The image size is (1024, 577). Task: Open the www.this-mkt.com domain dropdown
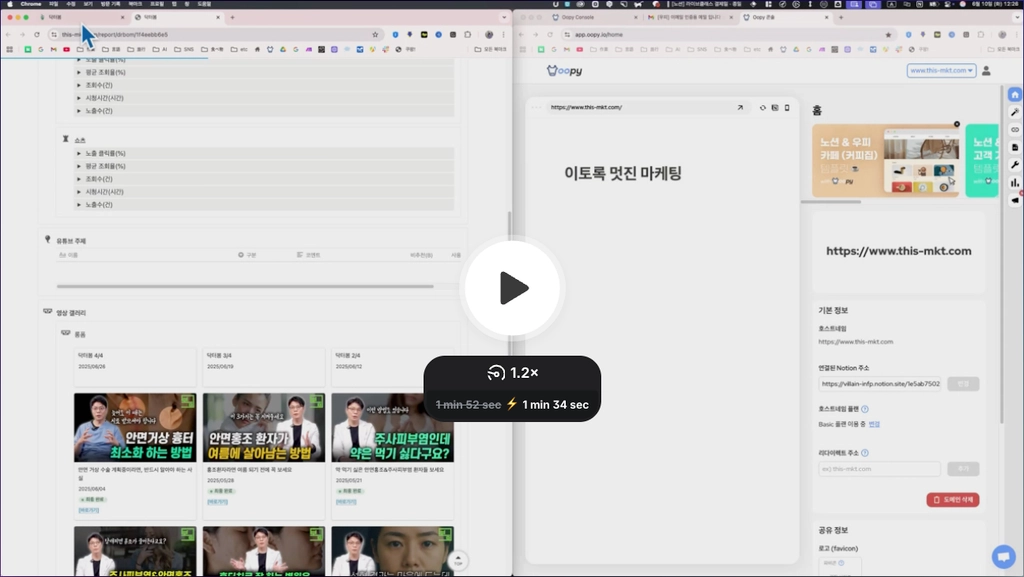[941, 70]
